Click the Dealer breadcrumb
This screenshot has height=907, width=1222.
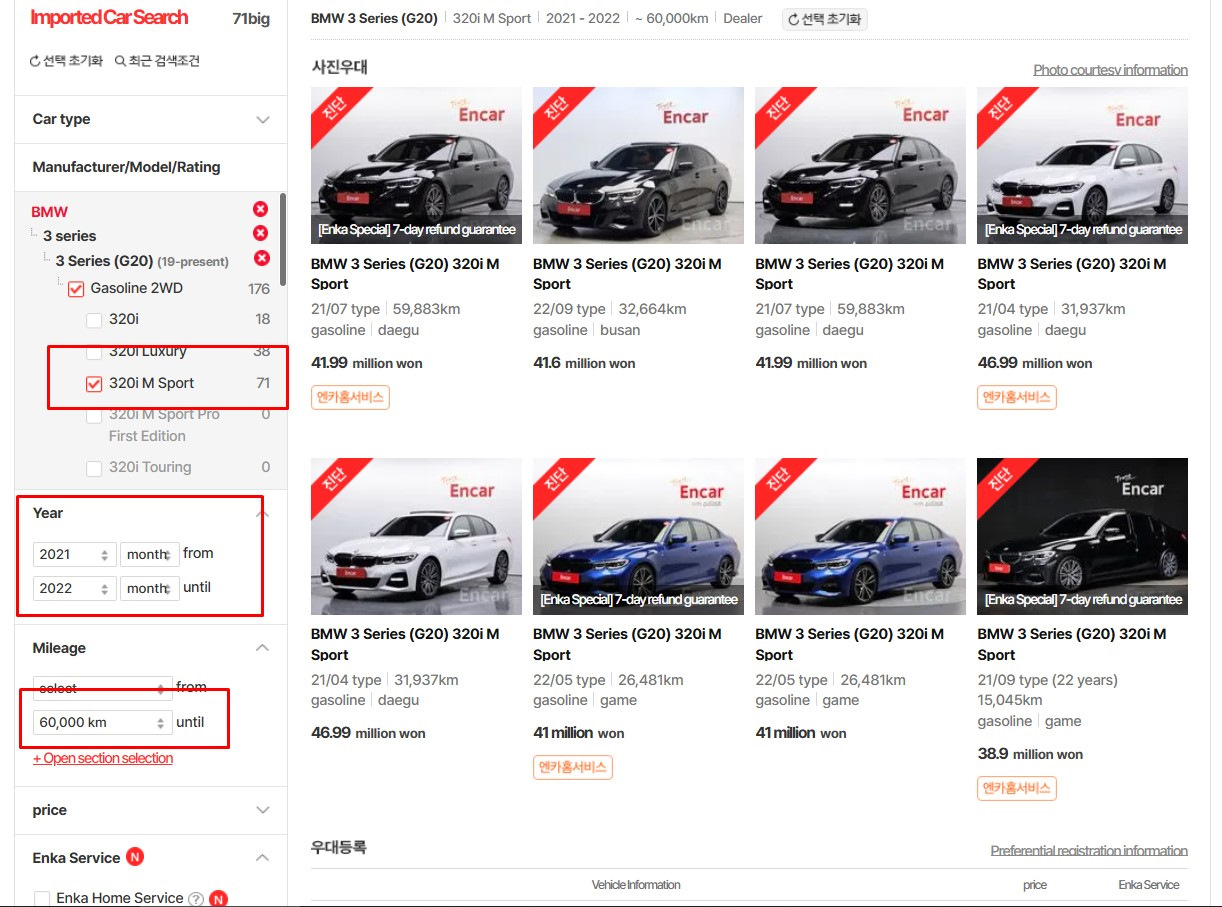point(743,19)
